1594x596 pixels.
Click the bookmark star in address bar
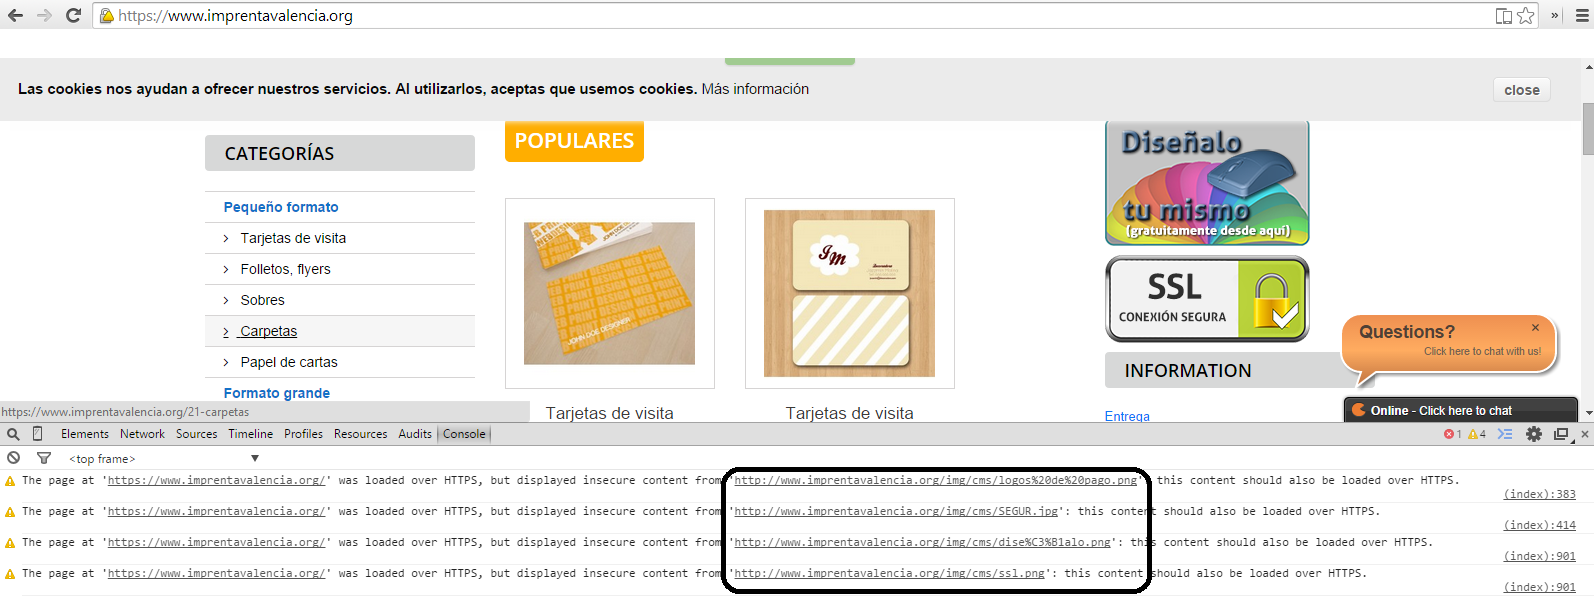pos(1525,15)
